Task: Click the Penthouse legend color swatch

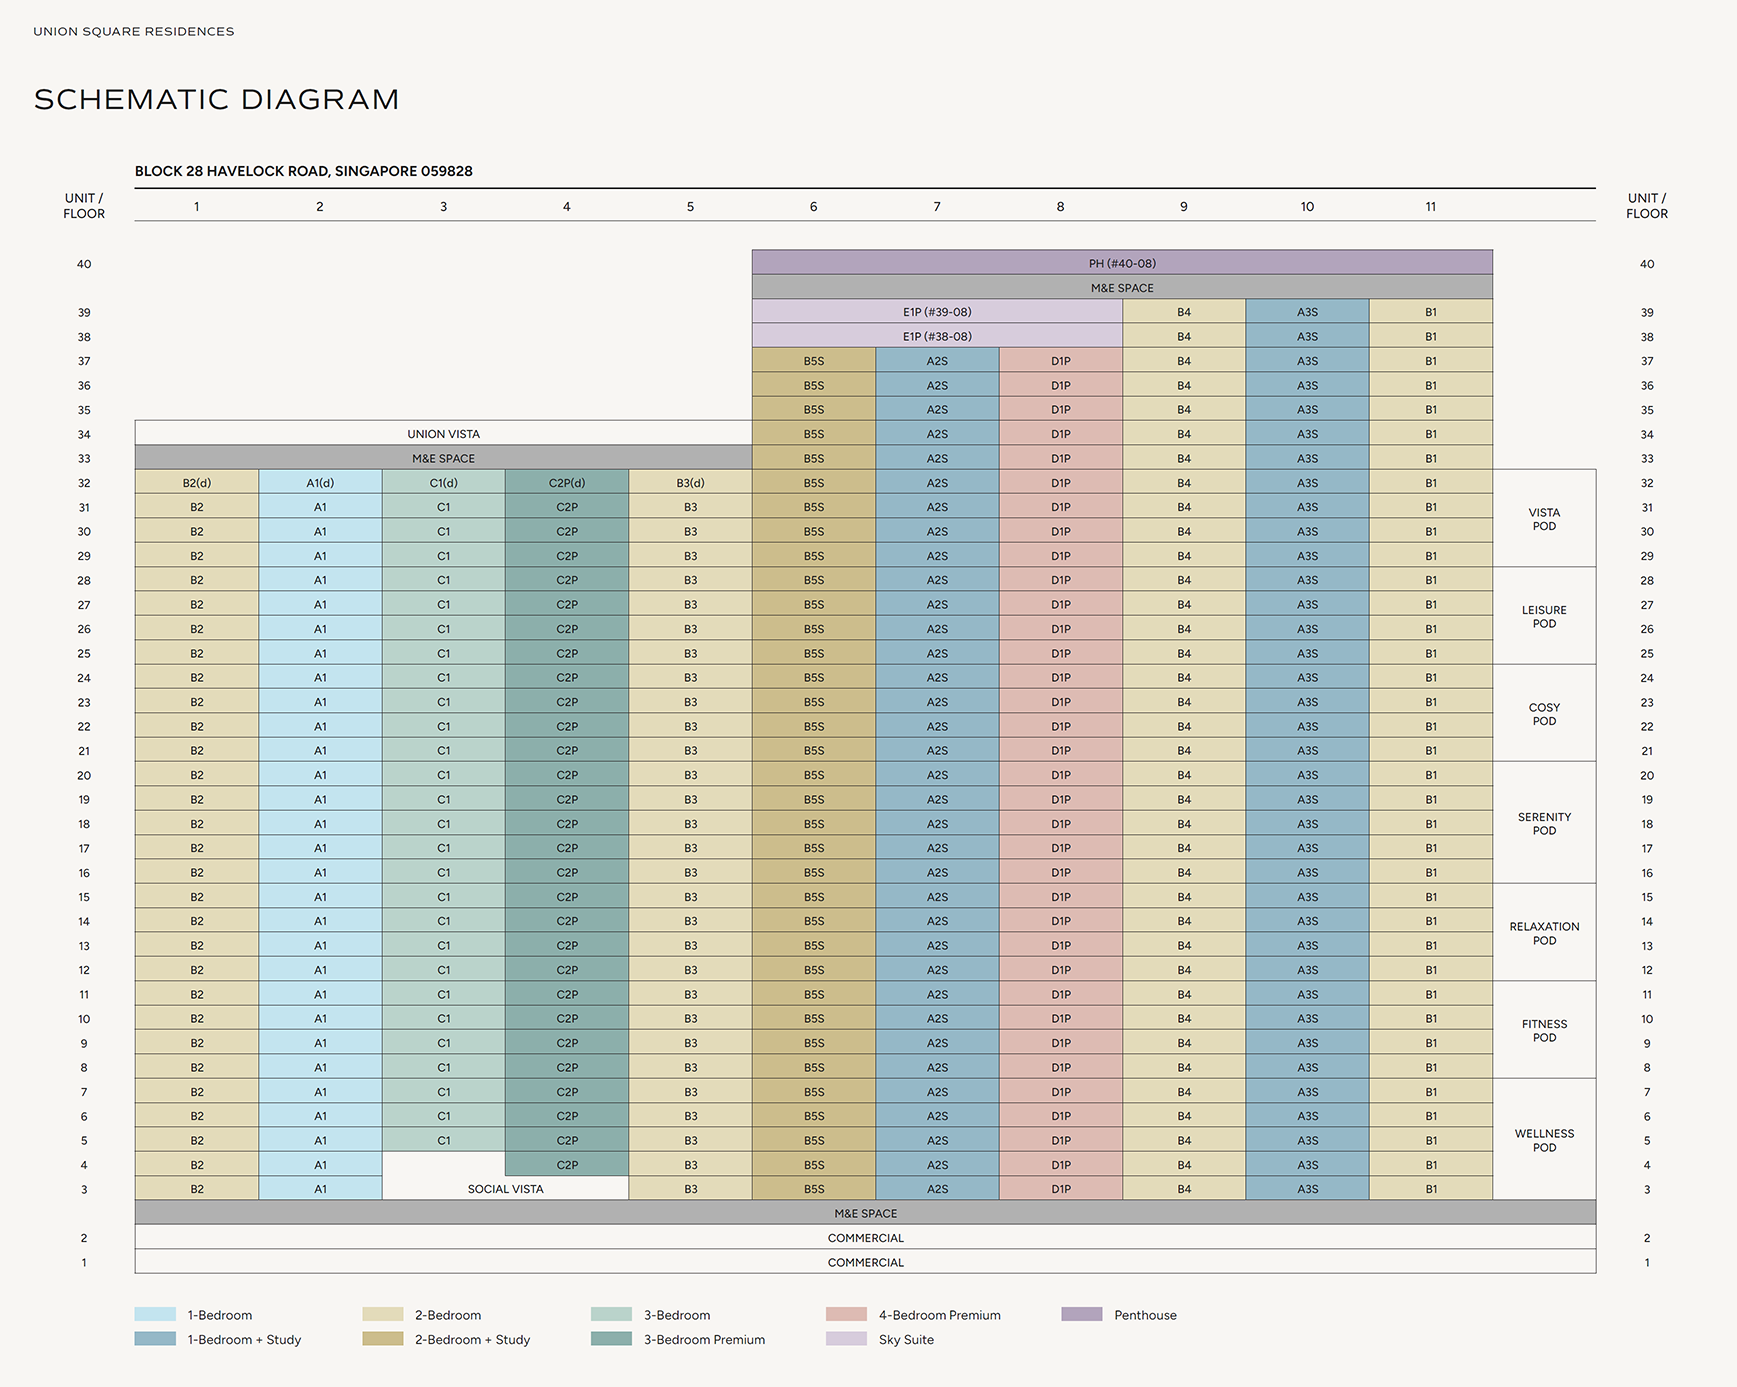Action: point(1081,1314)
